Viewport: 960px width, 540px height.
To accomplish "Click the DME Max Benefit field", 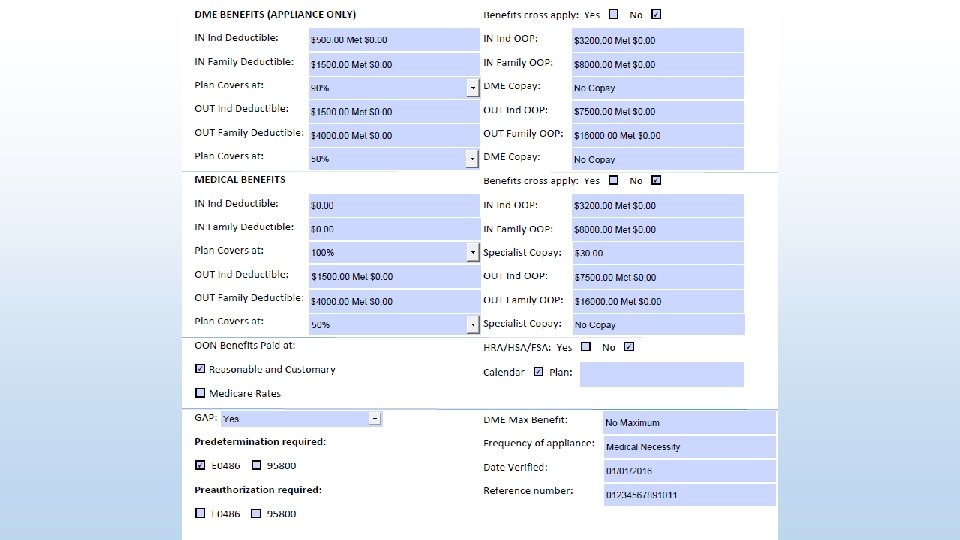I will 689,423.
